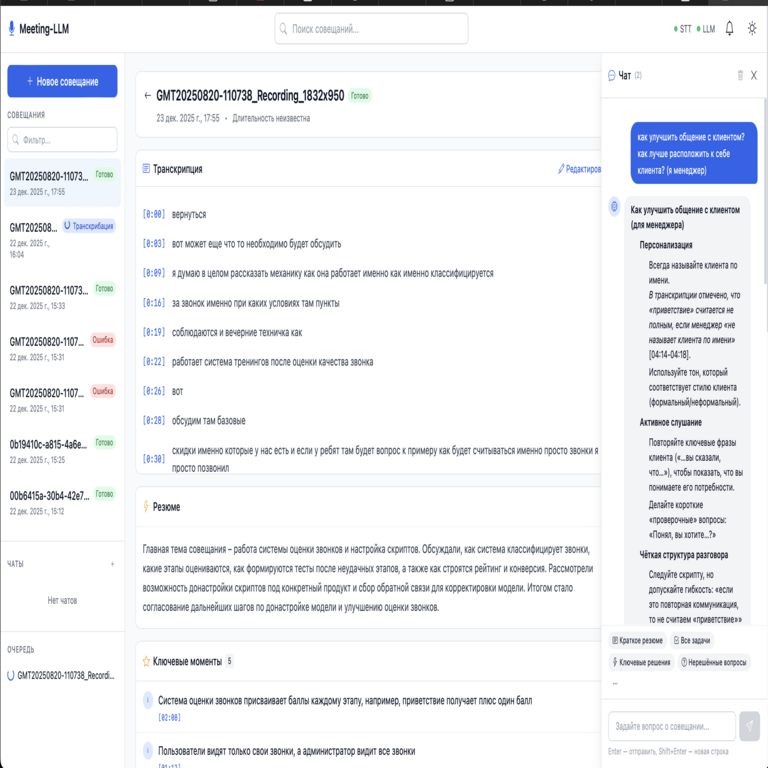
Task: Click the Фильтр meetings filter field
Action: tap(62, 140)
